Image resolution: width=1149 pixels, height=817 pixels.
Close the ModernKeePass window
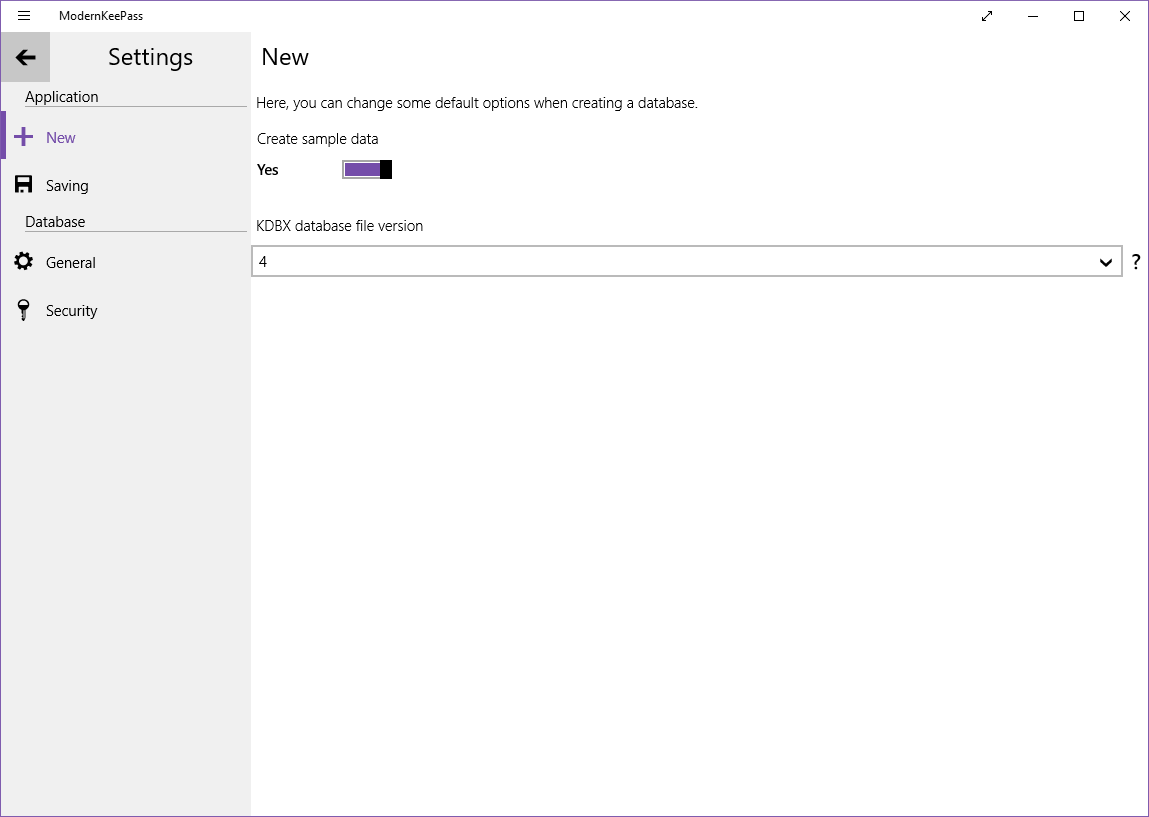[1125, 16]
